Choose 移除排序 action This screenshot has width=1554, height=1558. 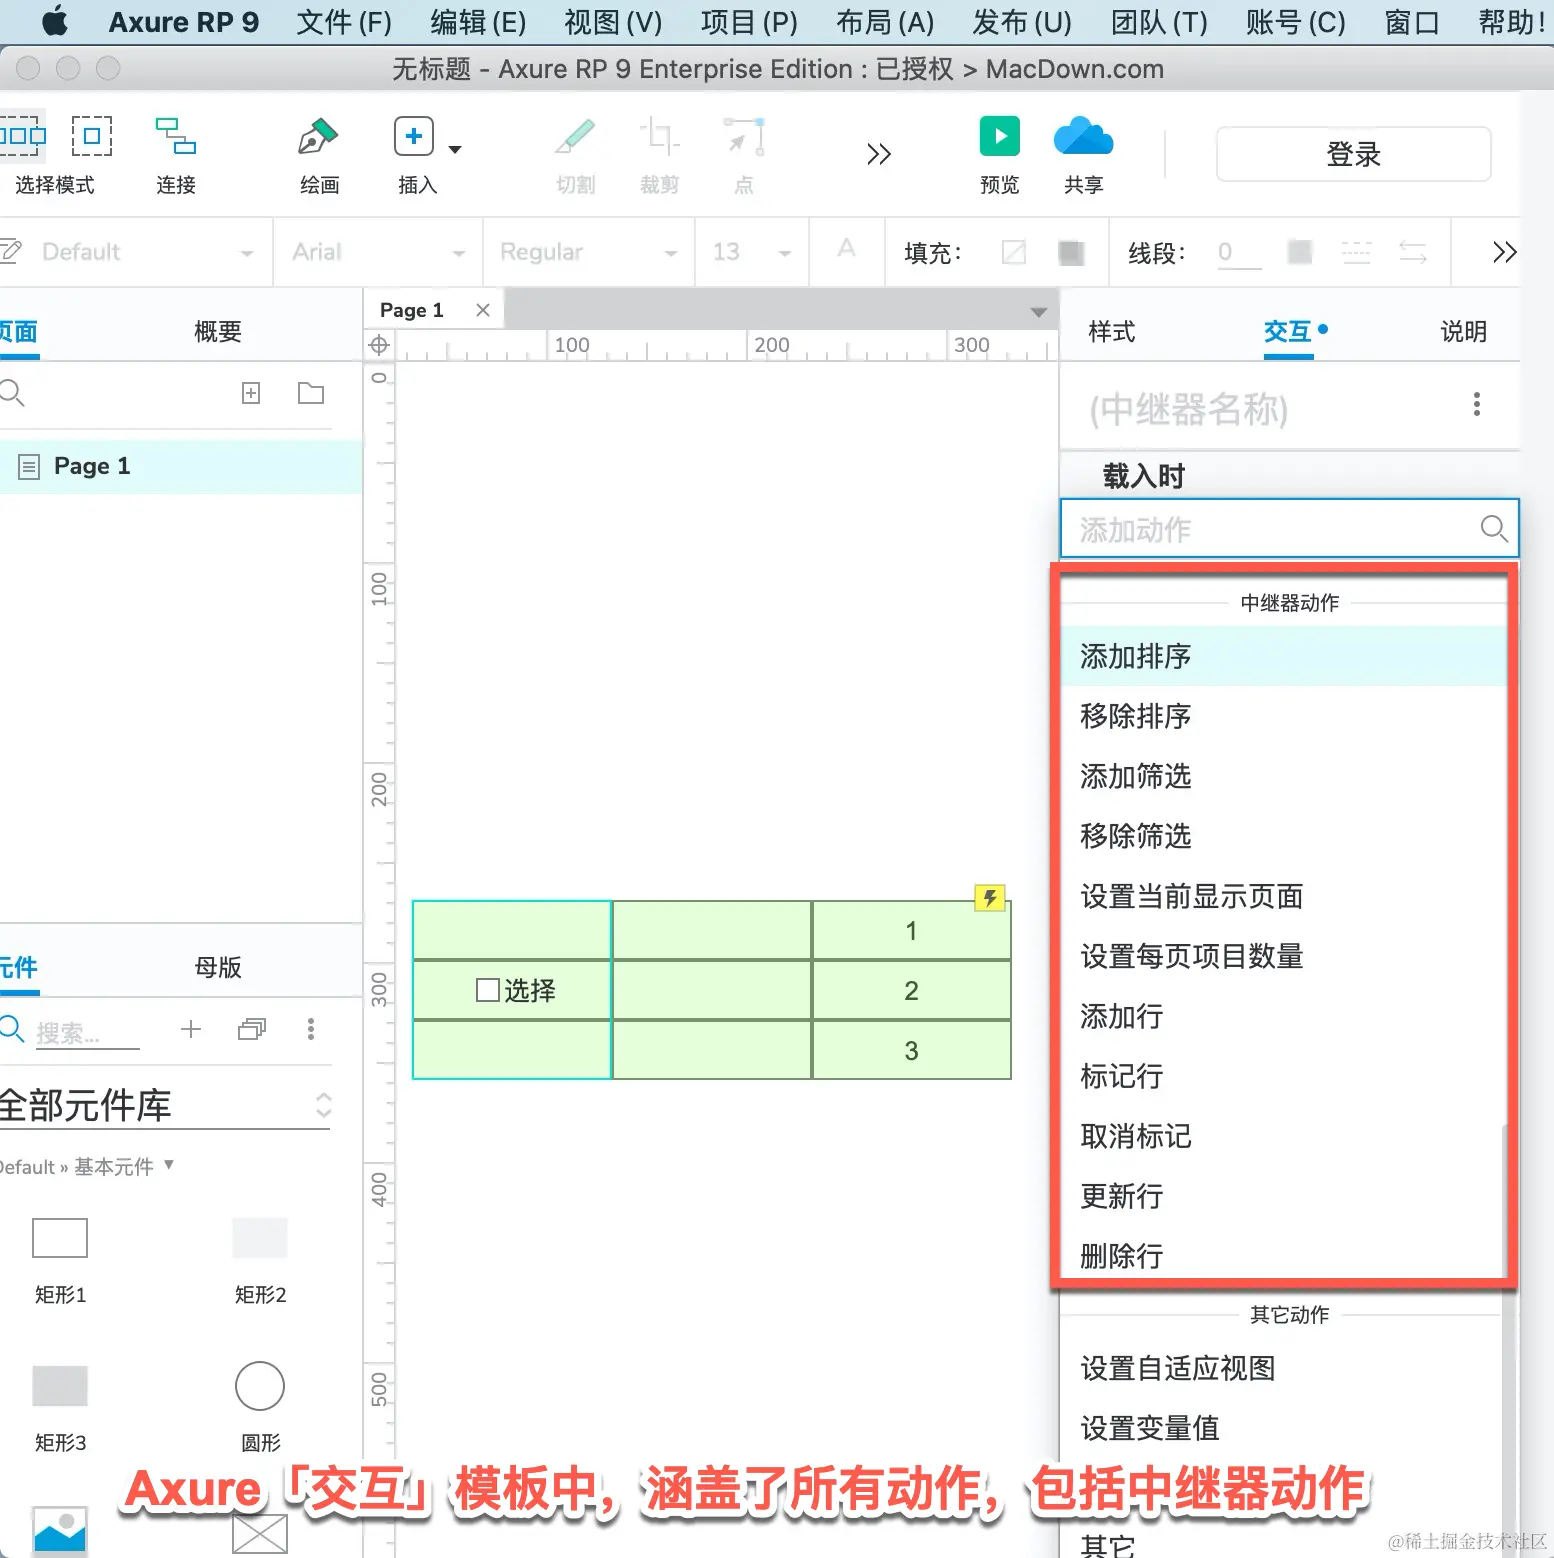1284,716
